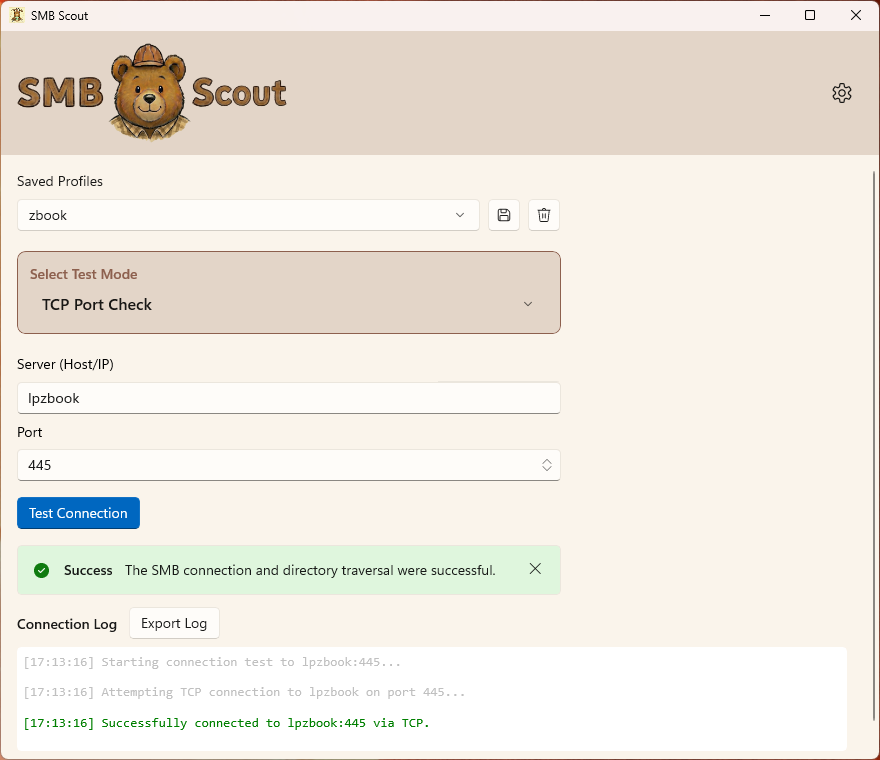Click the green success checkmark icon

click(x=41, y=570)
